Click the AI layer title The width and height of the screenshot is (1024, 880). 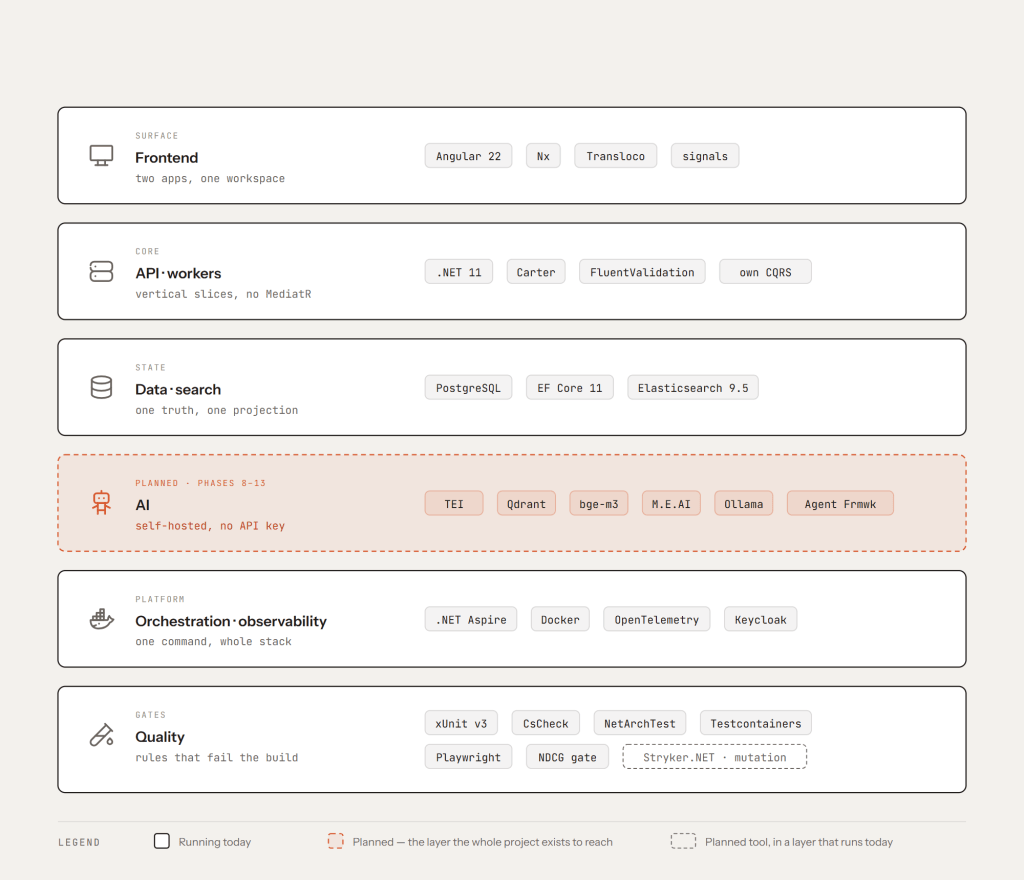142,505
